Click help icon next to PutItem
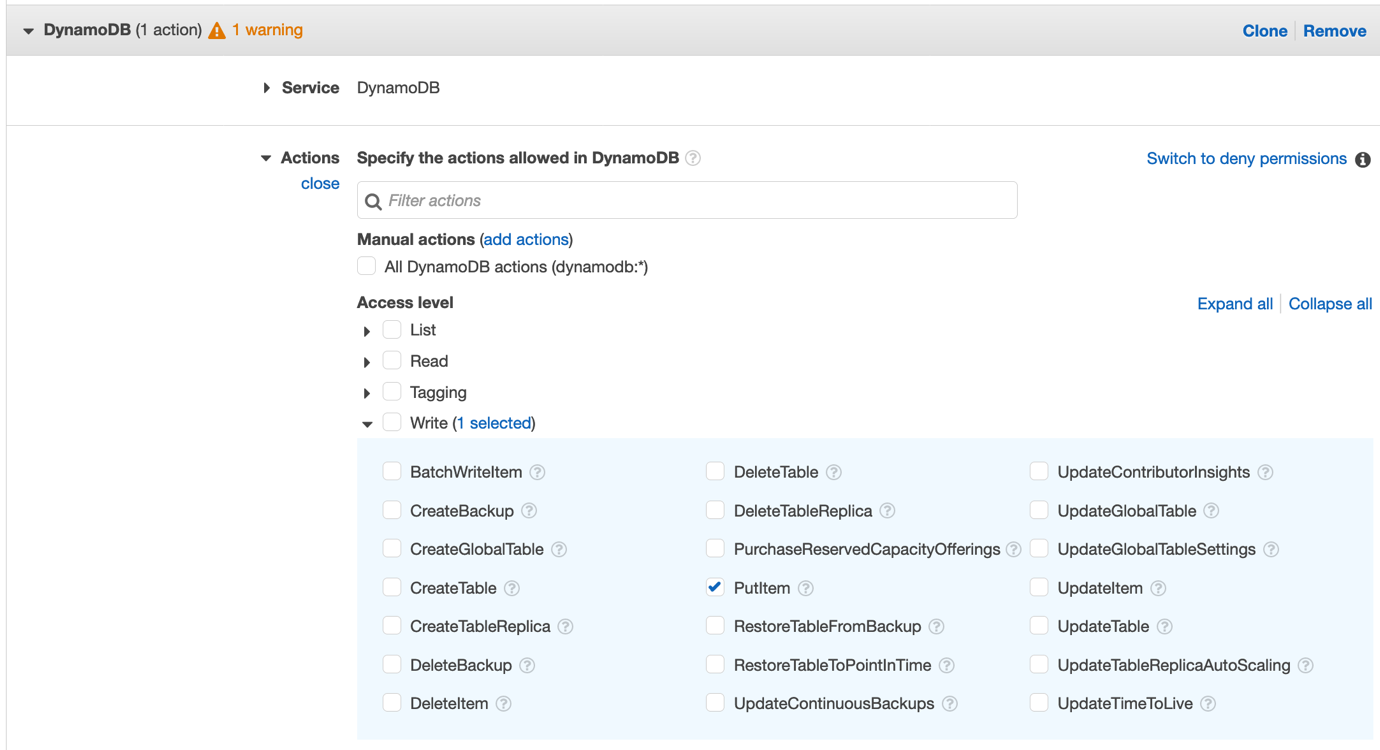The width and height of the screenshot is (1380, 750). 806,588
